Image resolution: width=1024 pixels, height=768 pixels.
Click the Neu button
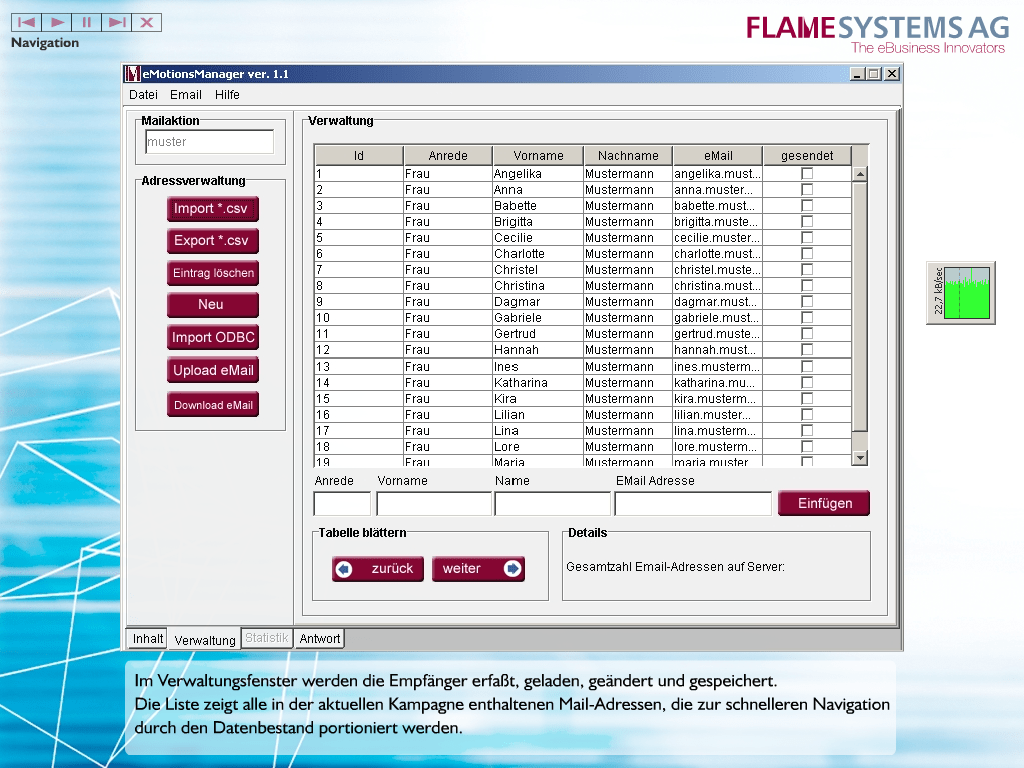(x=212, y=305)
